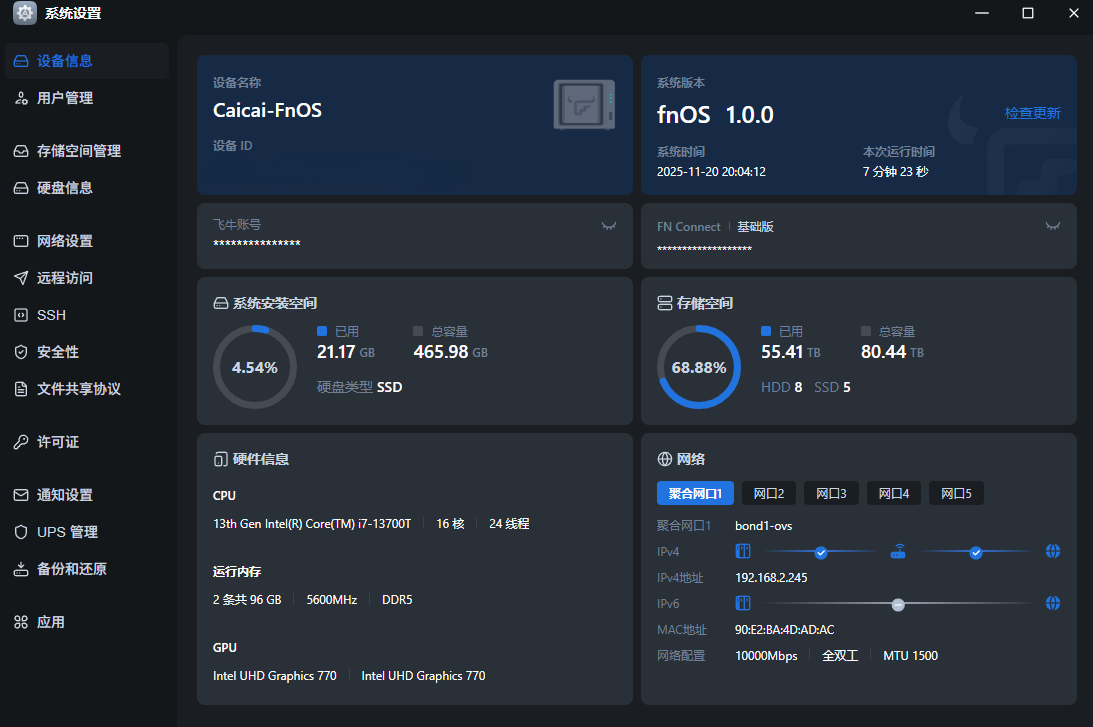This screenshot has height=727, width=1093.
Task: Click the backup and restore icon
Action: pyautogui.click(x=20, y=569)
